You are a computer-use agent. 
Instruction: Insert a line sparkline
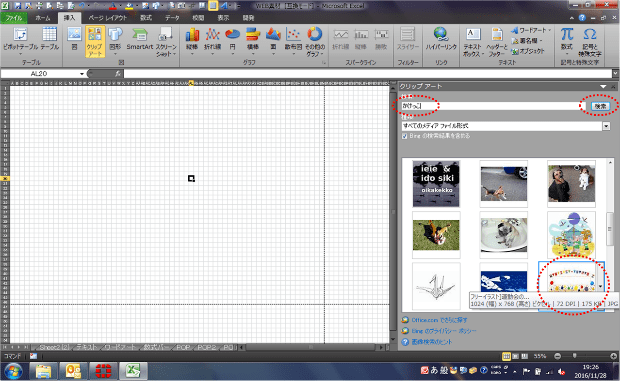340,40
